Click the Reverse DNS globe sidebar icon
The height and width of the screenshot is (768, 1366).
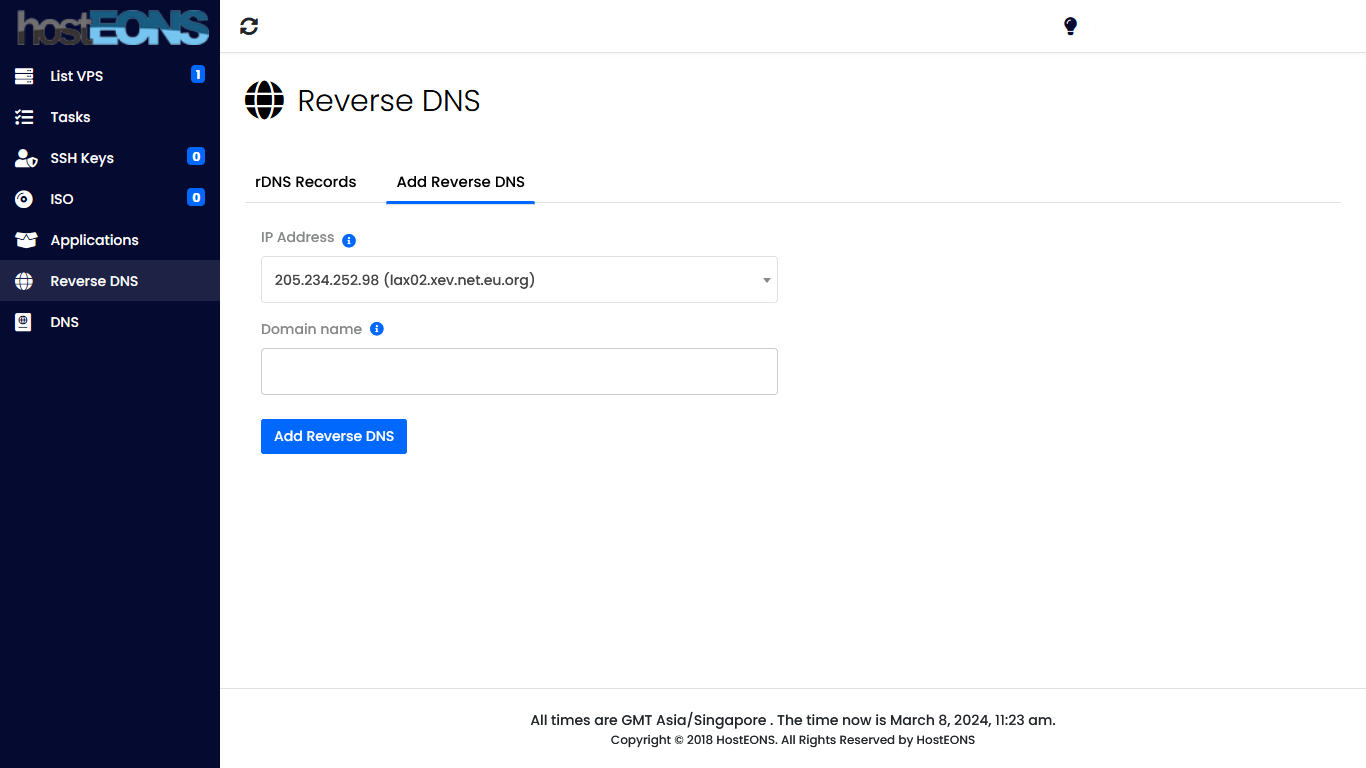pos(24,281)
